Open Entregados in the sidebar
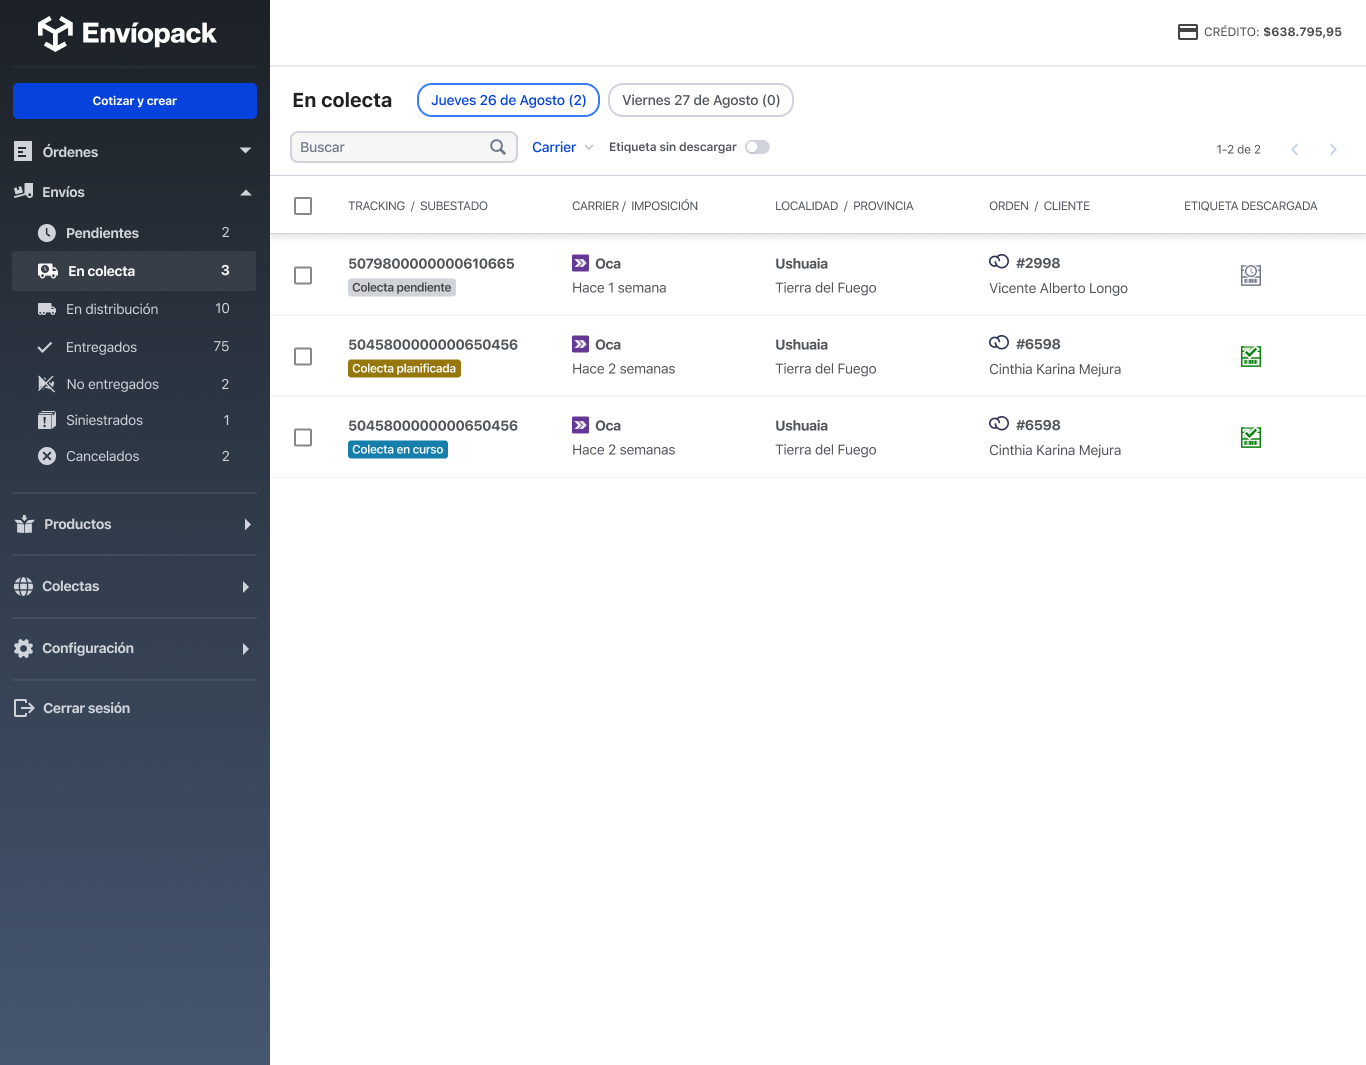The width and height of the screenshot is (1366, 1065). point(134,347)
